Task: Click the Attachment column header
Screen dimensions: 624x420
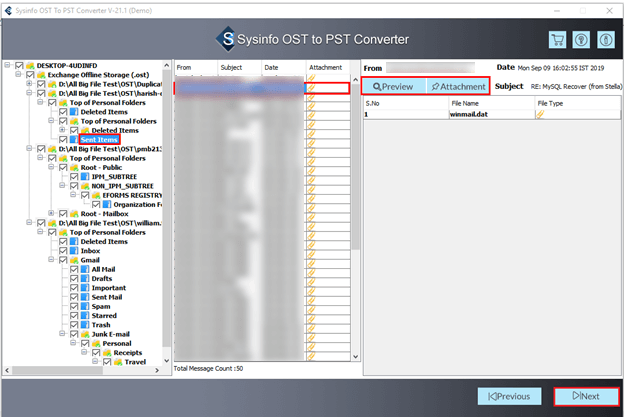Action: pyautogui.click(x=328, y=68)
